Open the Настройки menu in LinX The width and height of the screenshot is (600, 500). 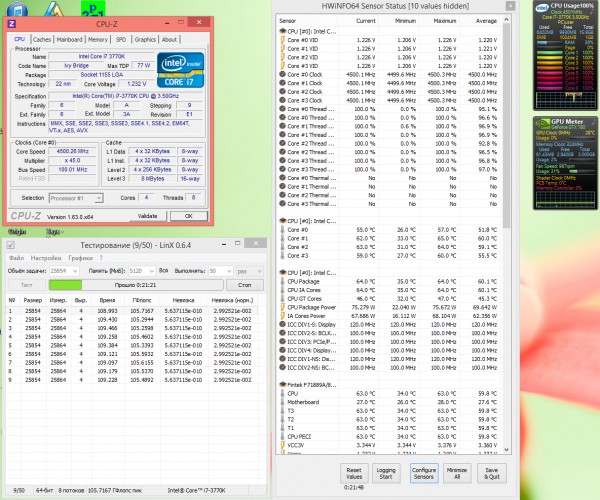point(46,258)
